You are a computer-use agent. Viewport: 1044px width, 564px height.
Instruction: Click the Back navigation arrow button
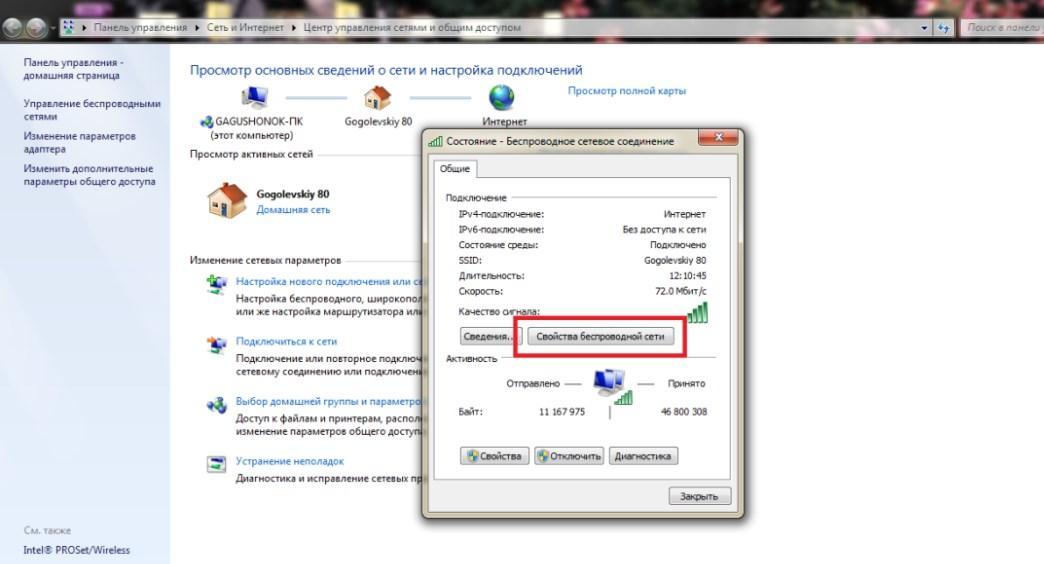[x=13, y=28]
